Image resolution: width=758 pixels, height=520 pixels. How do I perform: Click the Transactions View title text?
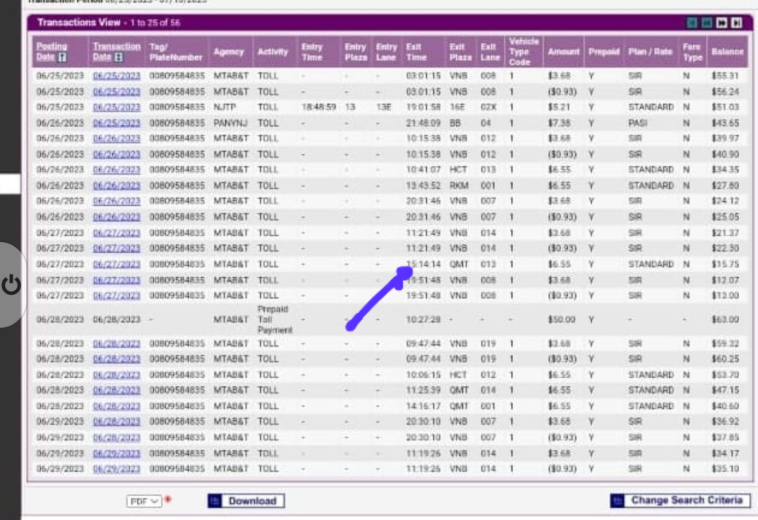tap(78, 23)
